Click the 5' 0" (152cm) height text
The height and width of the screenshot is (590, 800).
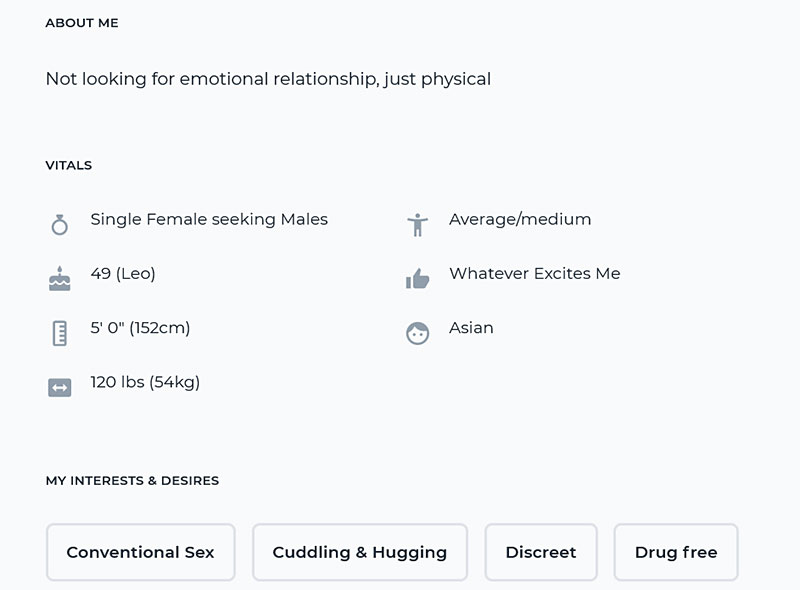tap(140, 327)
